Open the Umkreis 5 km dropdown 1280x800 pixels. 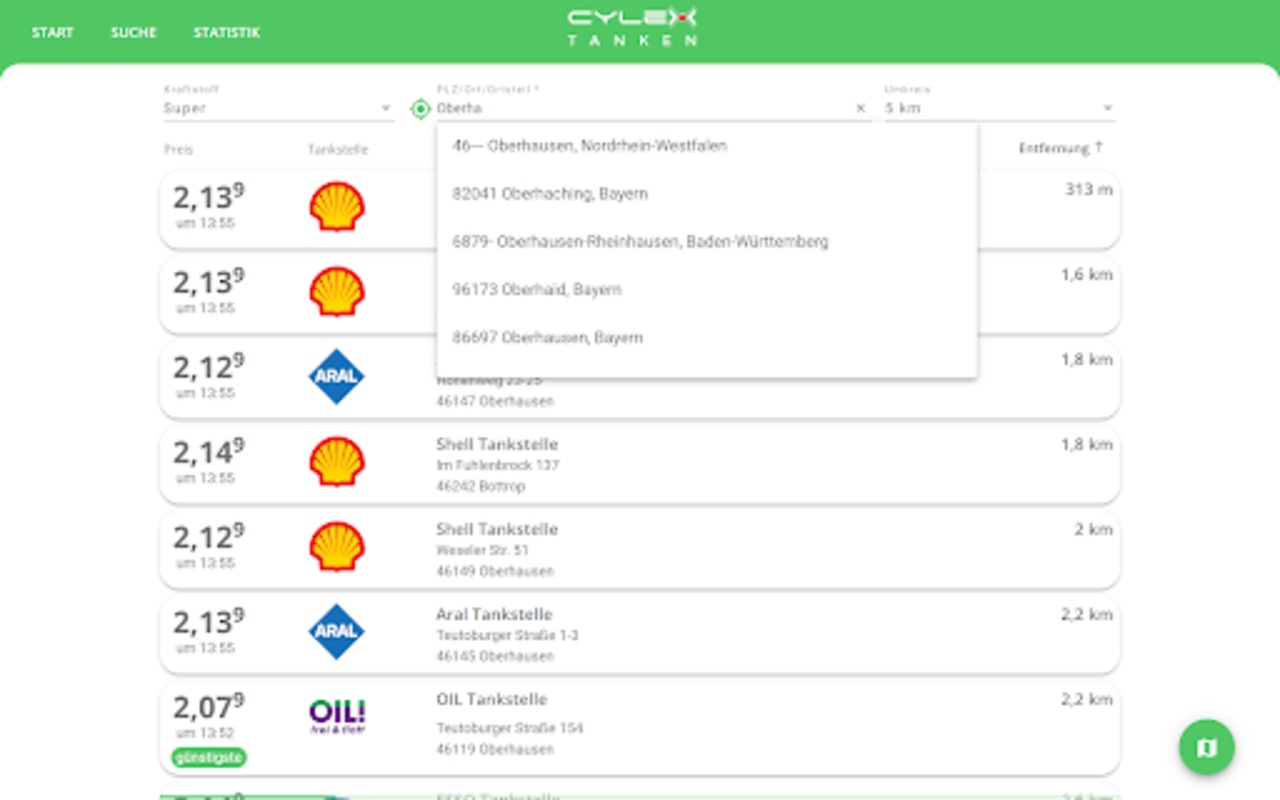[999, 108]
